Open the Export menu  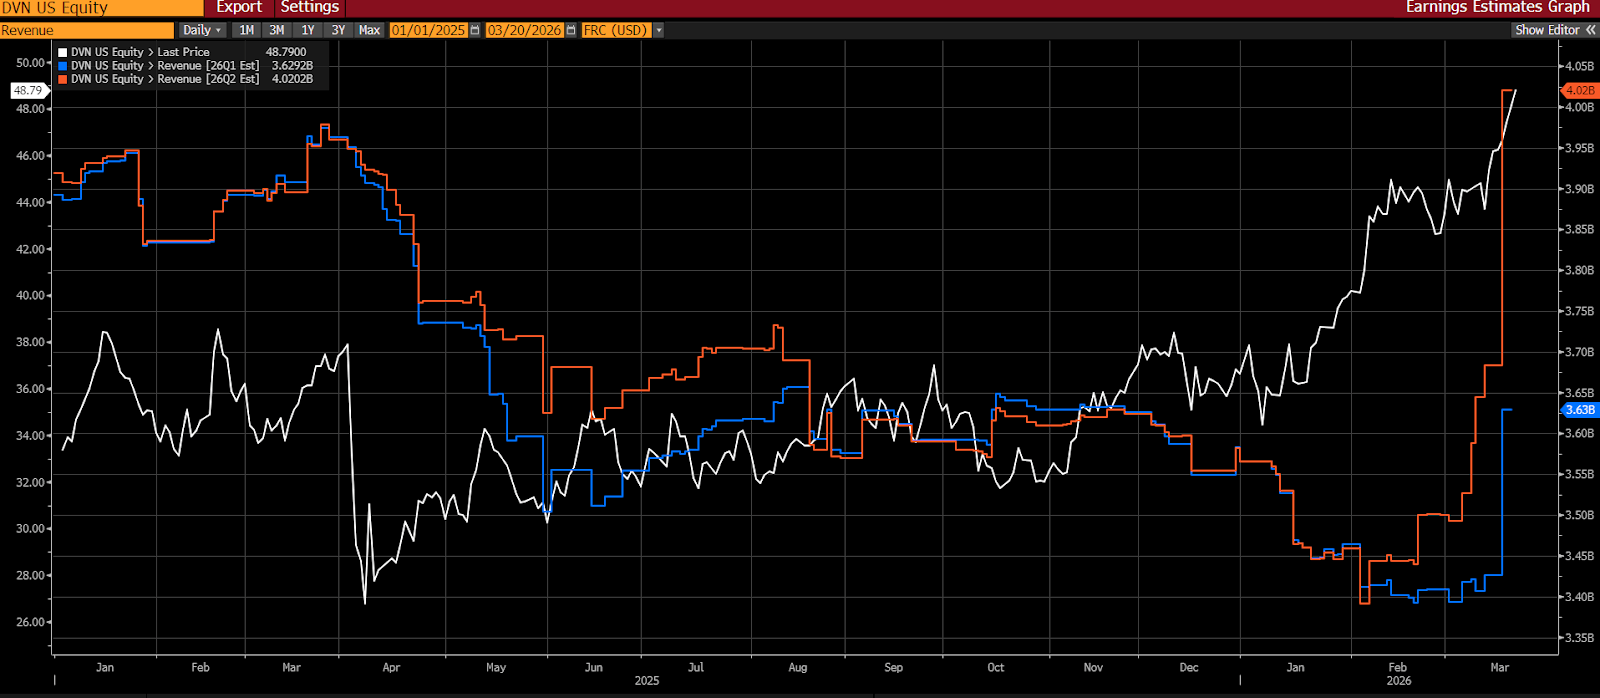tap(239, 8)
